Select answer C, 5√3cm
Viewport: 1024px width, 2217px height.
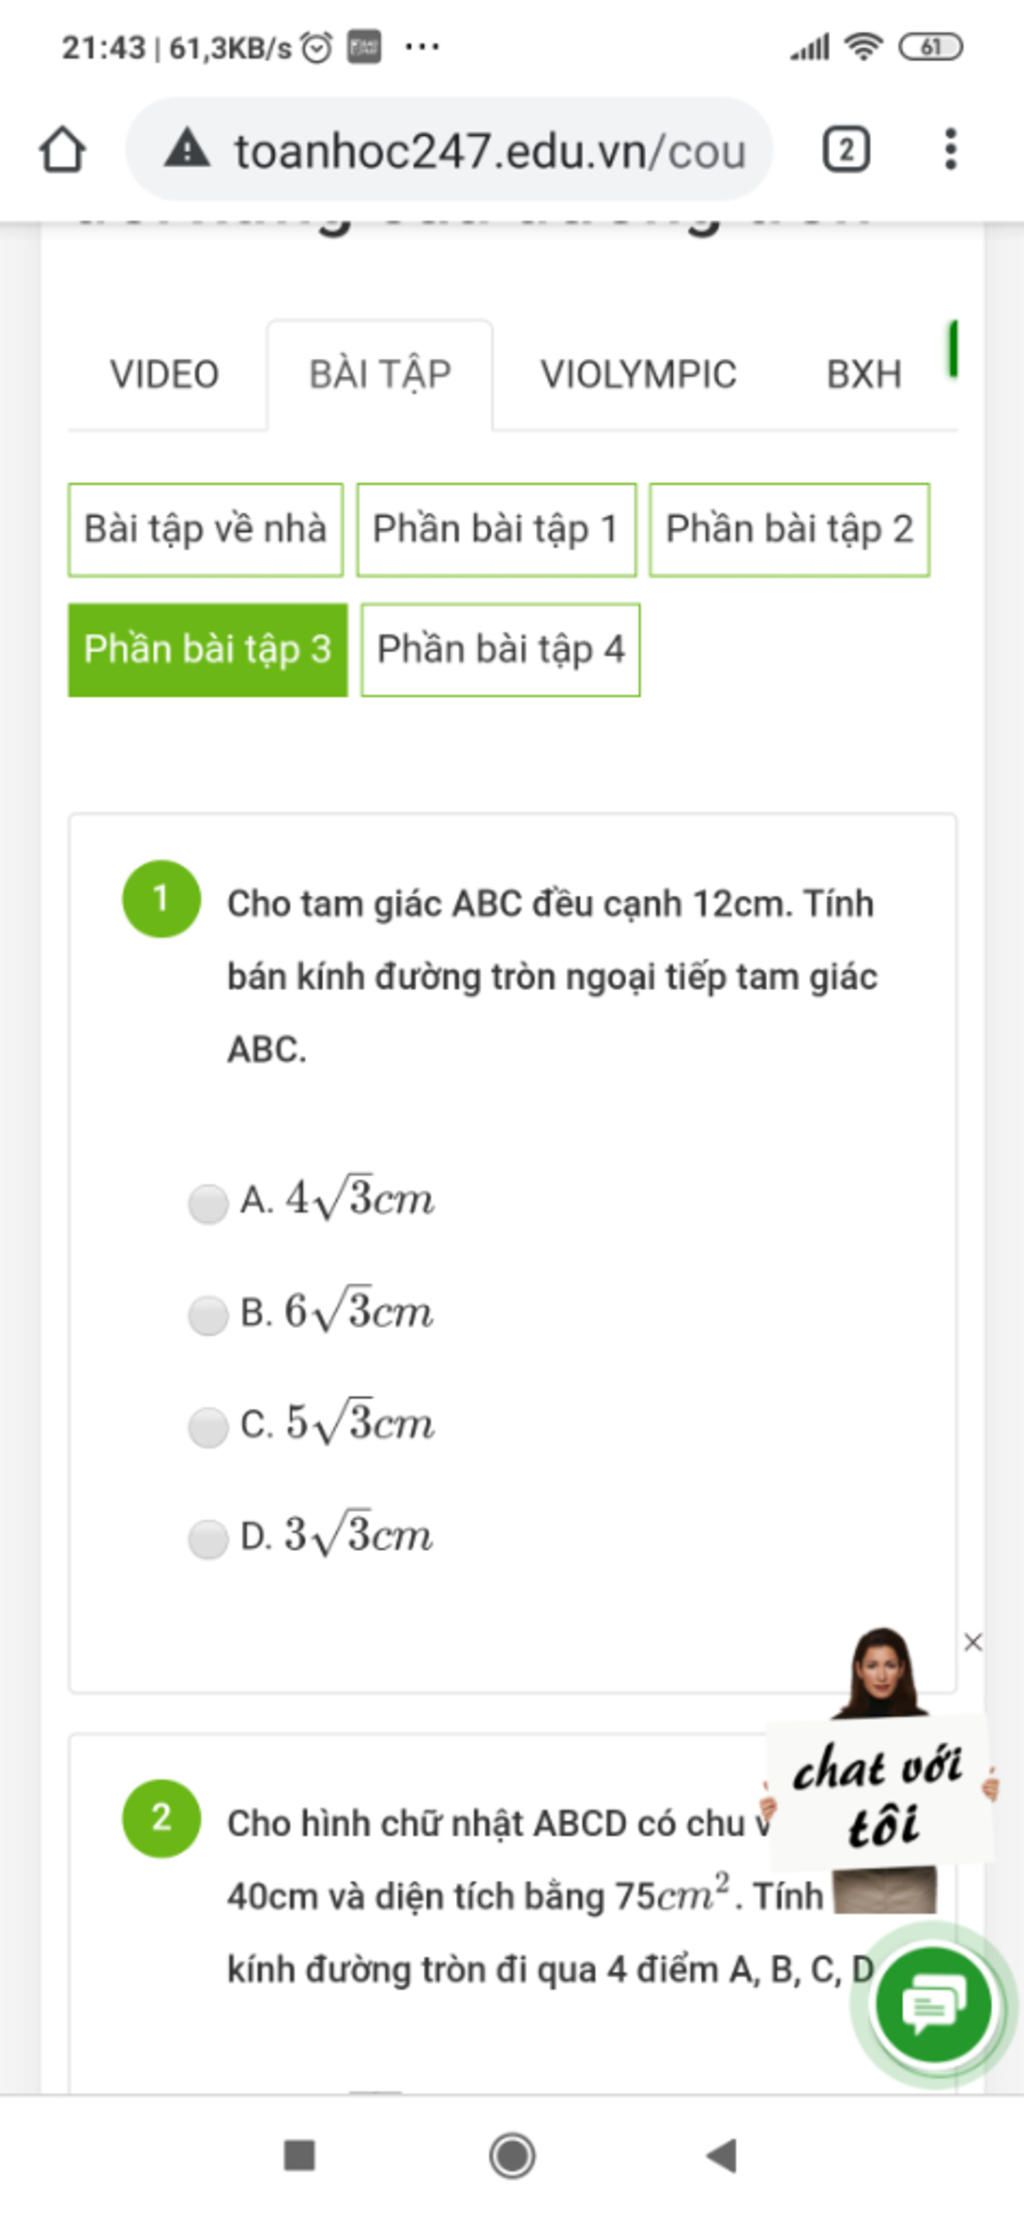click(x=208, y=1427)
